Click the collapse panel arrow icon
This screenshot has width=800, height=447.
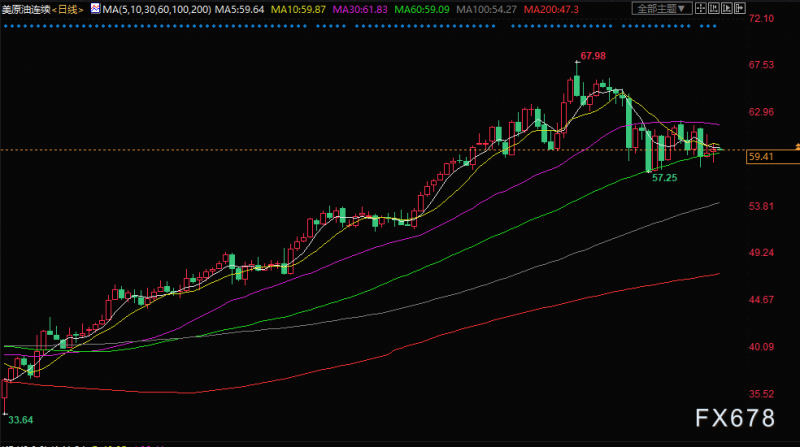pos(740,8)
